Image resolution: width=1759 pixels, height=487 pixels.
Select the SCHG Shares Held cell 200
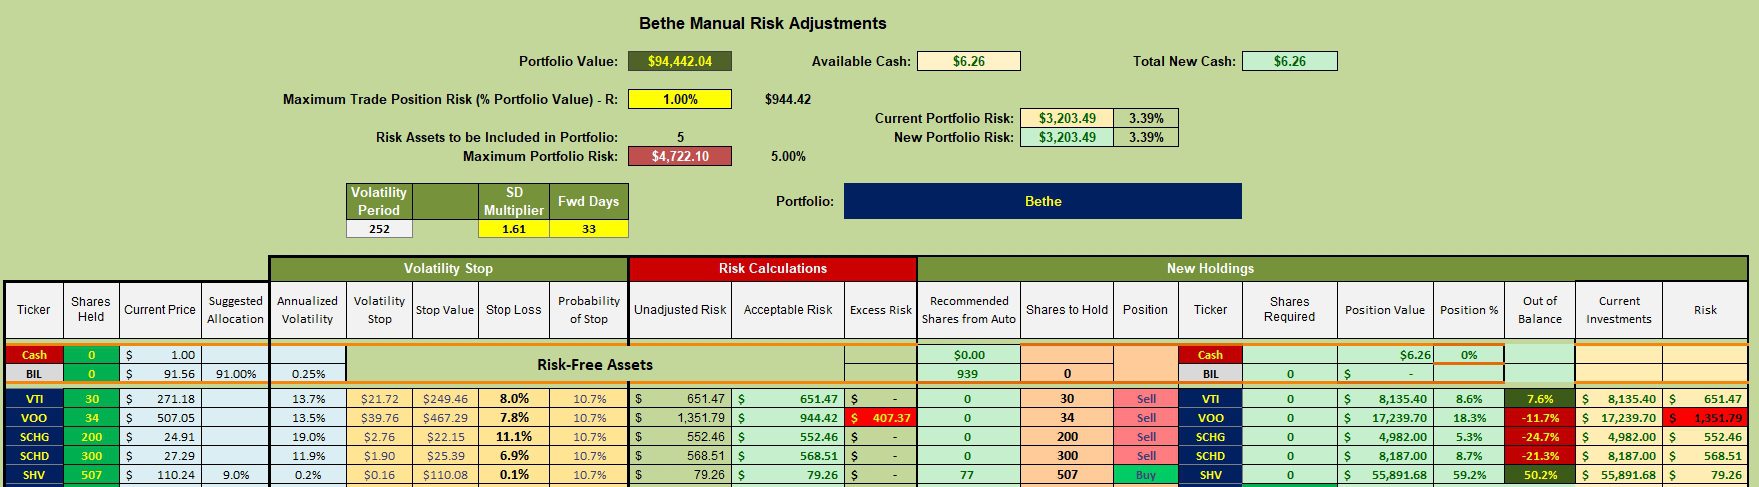(x=91, y=437)
